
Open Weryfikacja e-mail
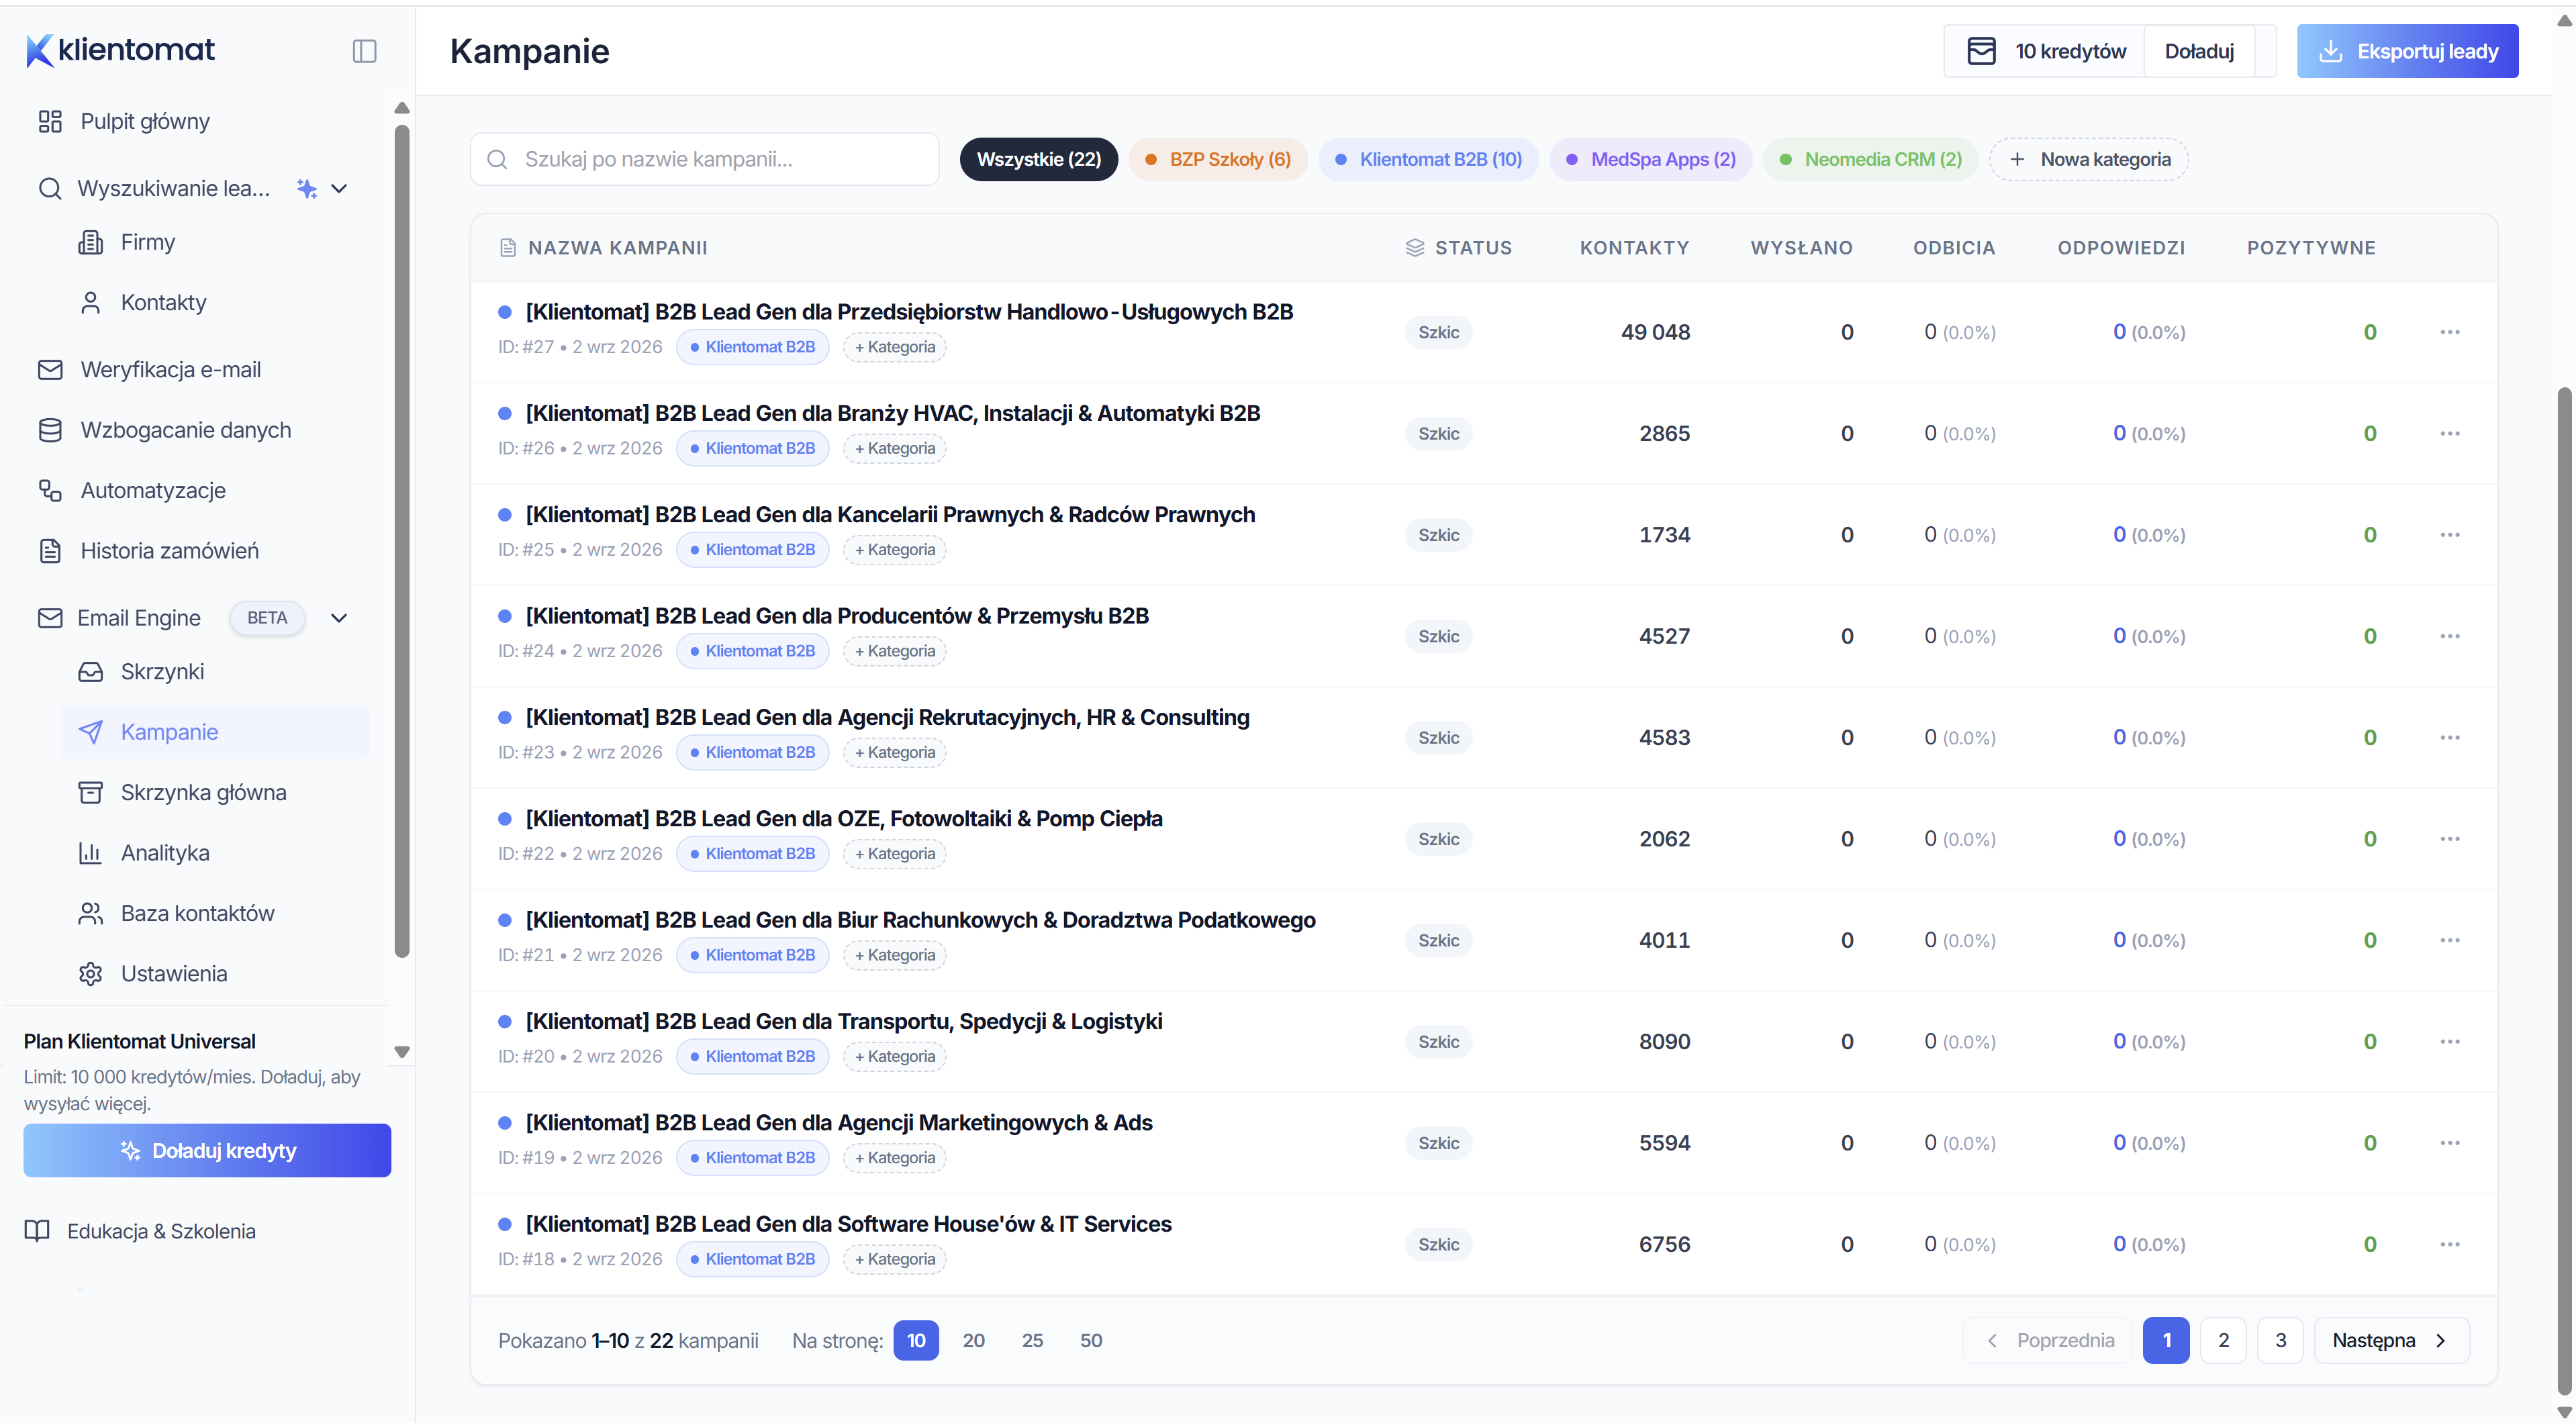point(149,369)
